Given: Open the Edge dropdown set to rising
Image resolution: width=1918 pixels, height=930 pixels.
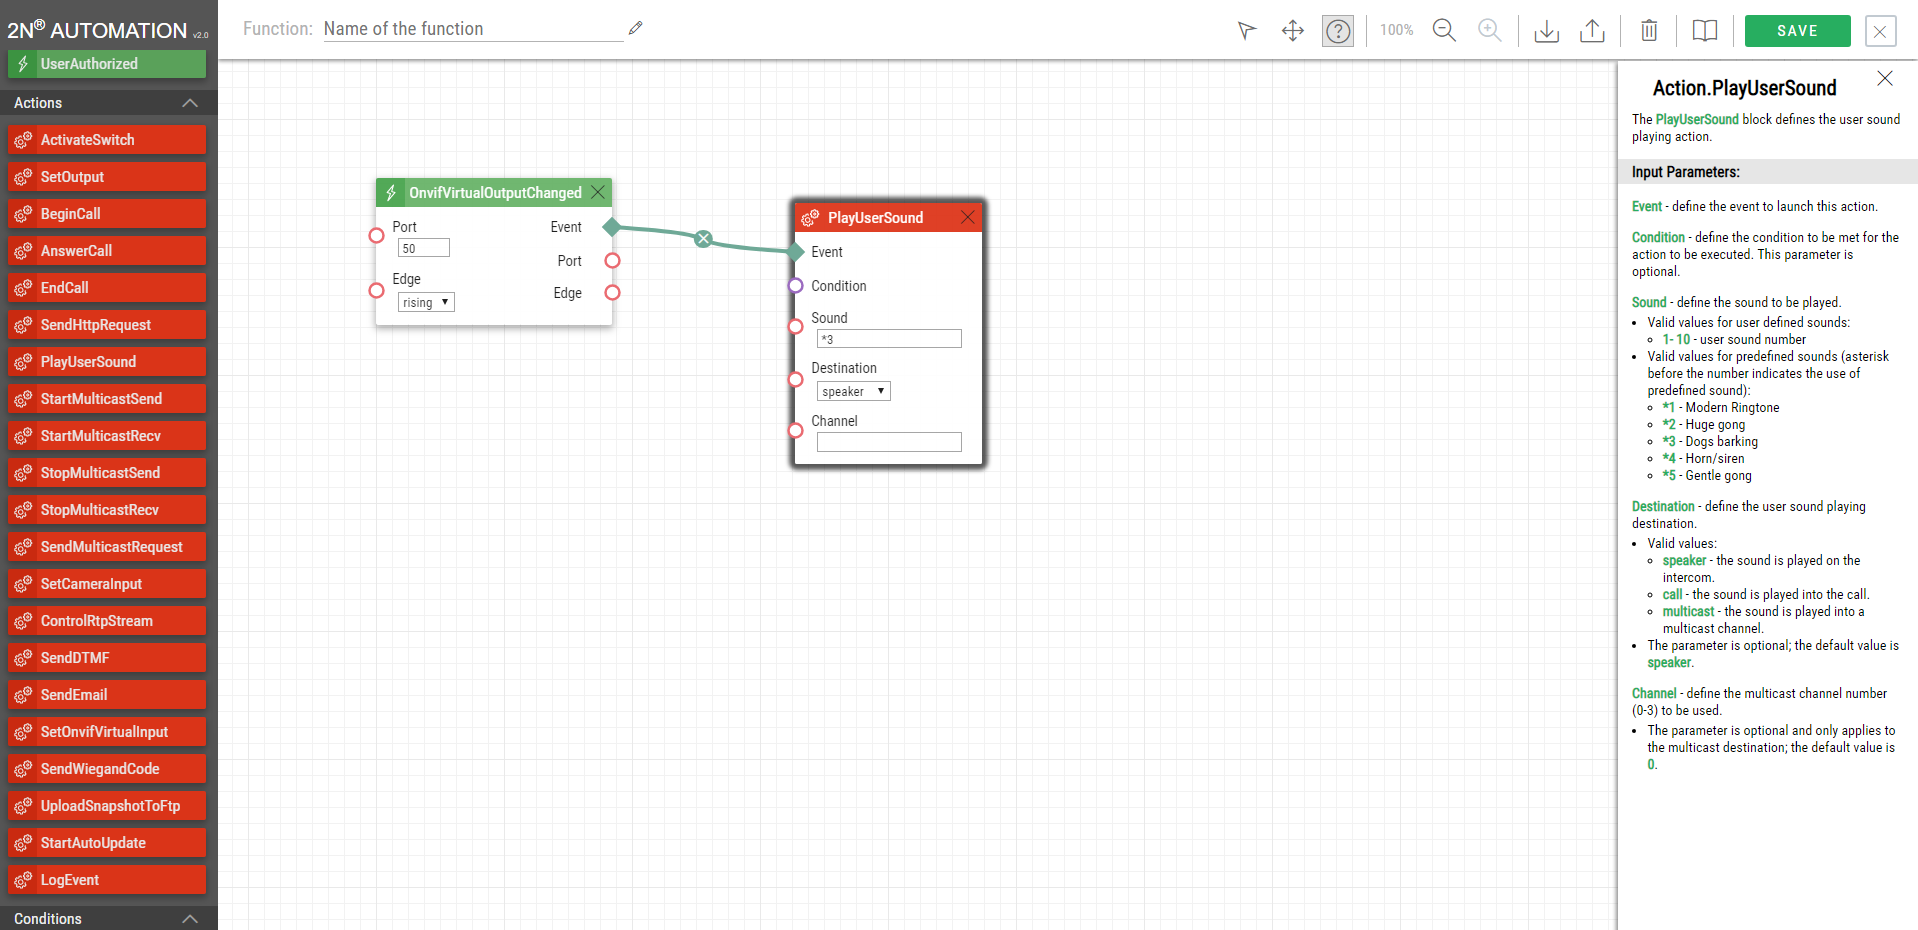Looking at the screenshot, I should tap(426, 302).
